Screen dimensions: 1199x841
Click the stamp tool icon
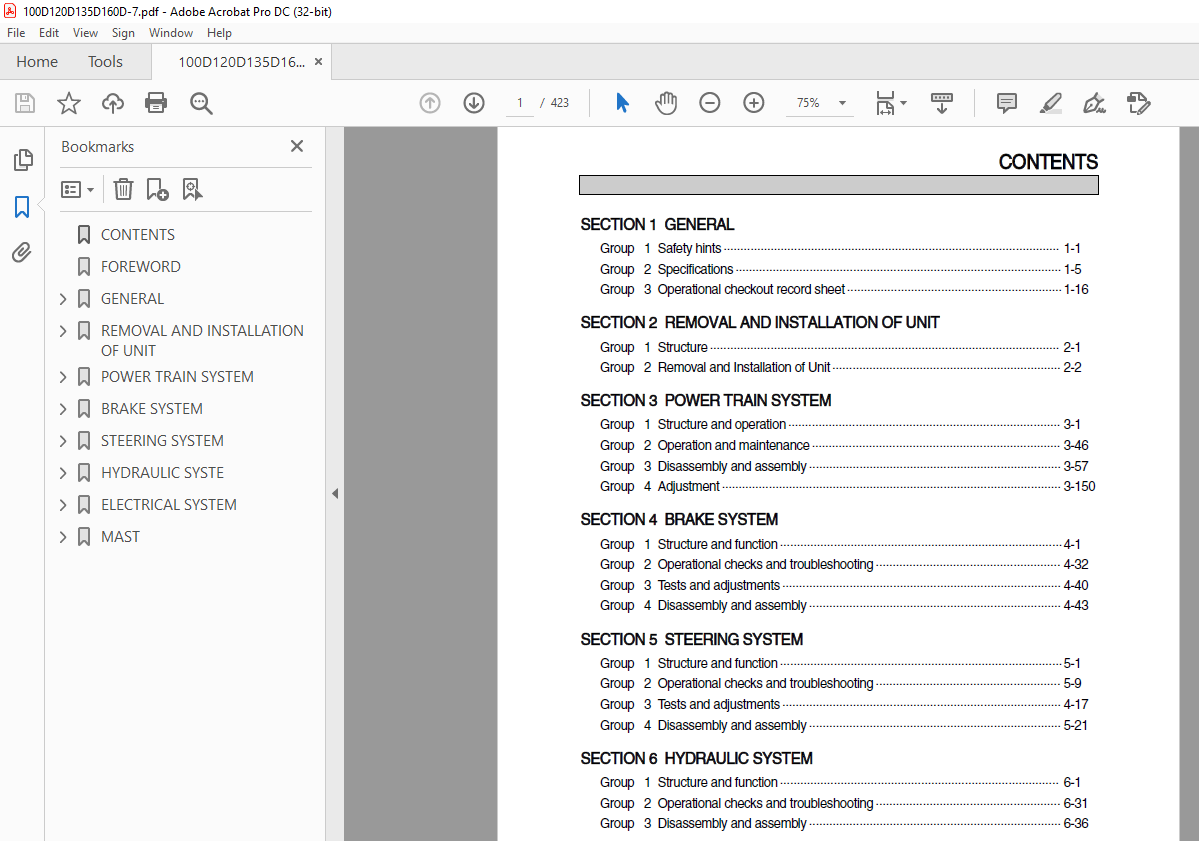(x=1139, y=102)
